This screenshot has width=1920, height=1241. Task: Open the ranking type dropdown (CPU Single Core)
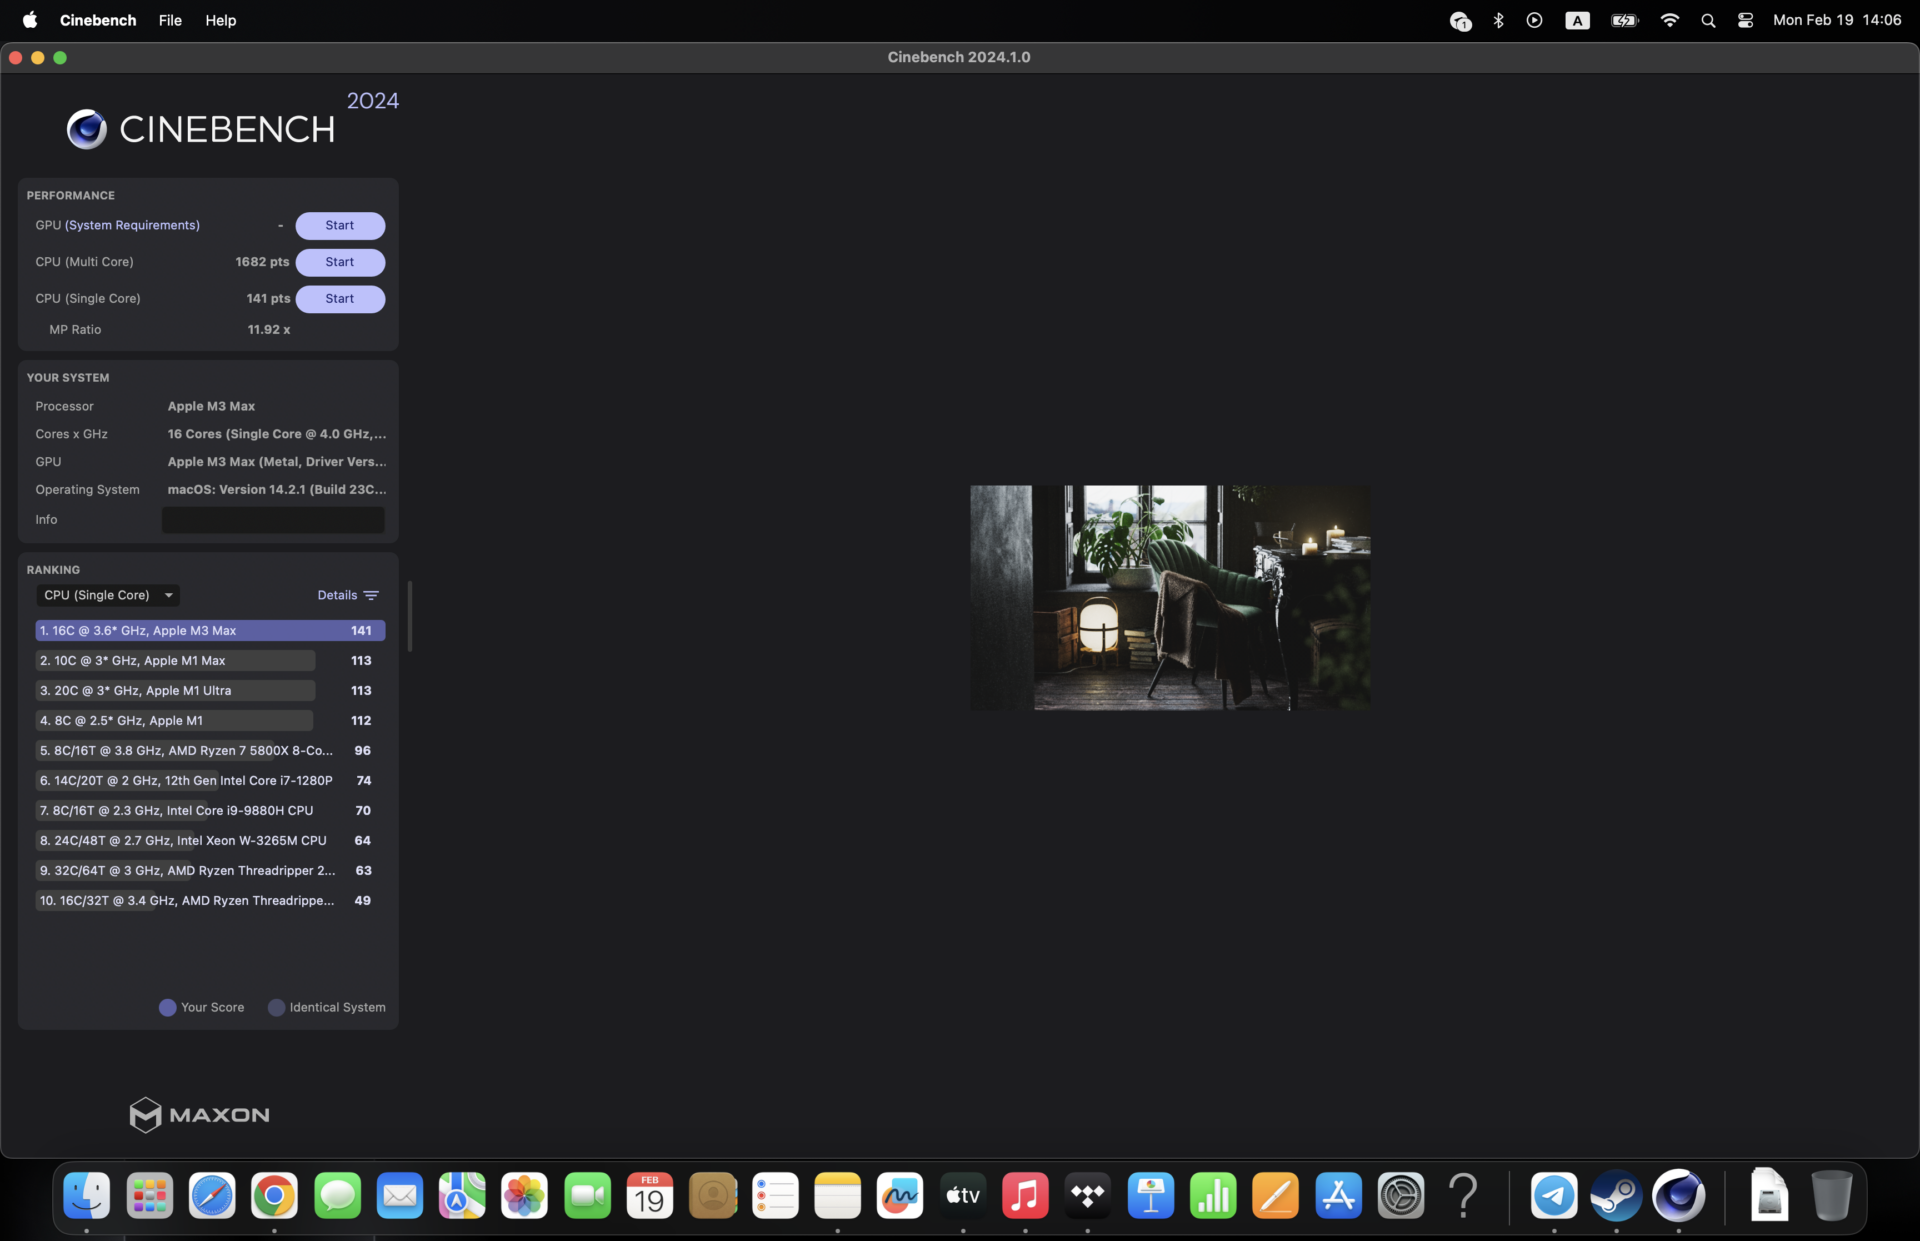click(x=108, y=596)
